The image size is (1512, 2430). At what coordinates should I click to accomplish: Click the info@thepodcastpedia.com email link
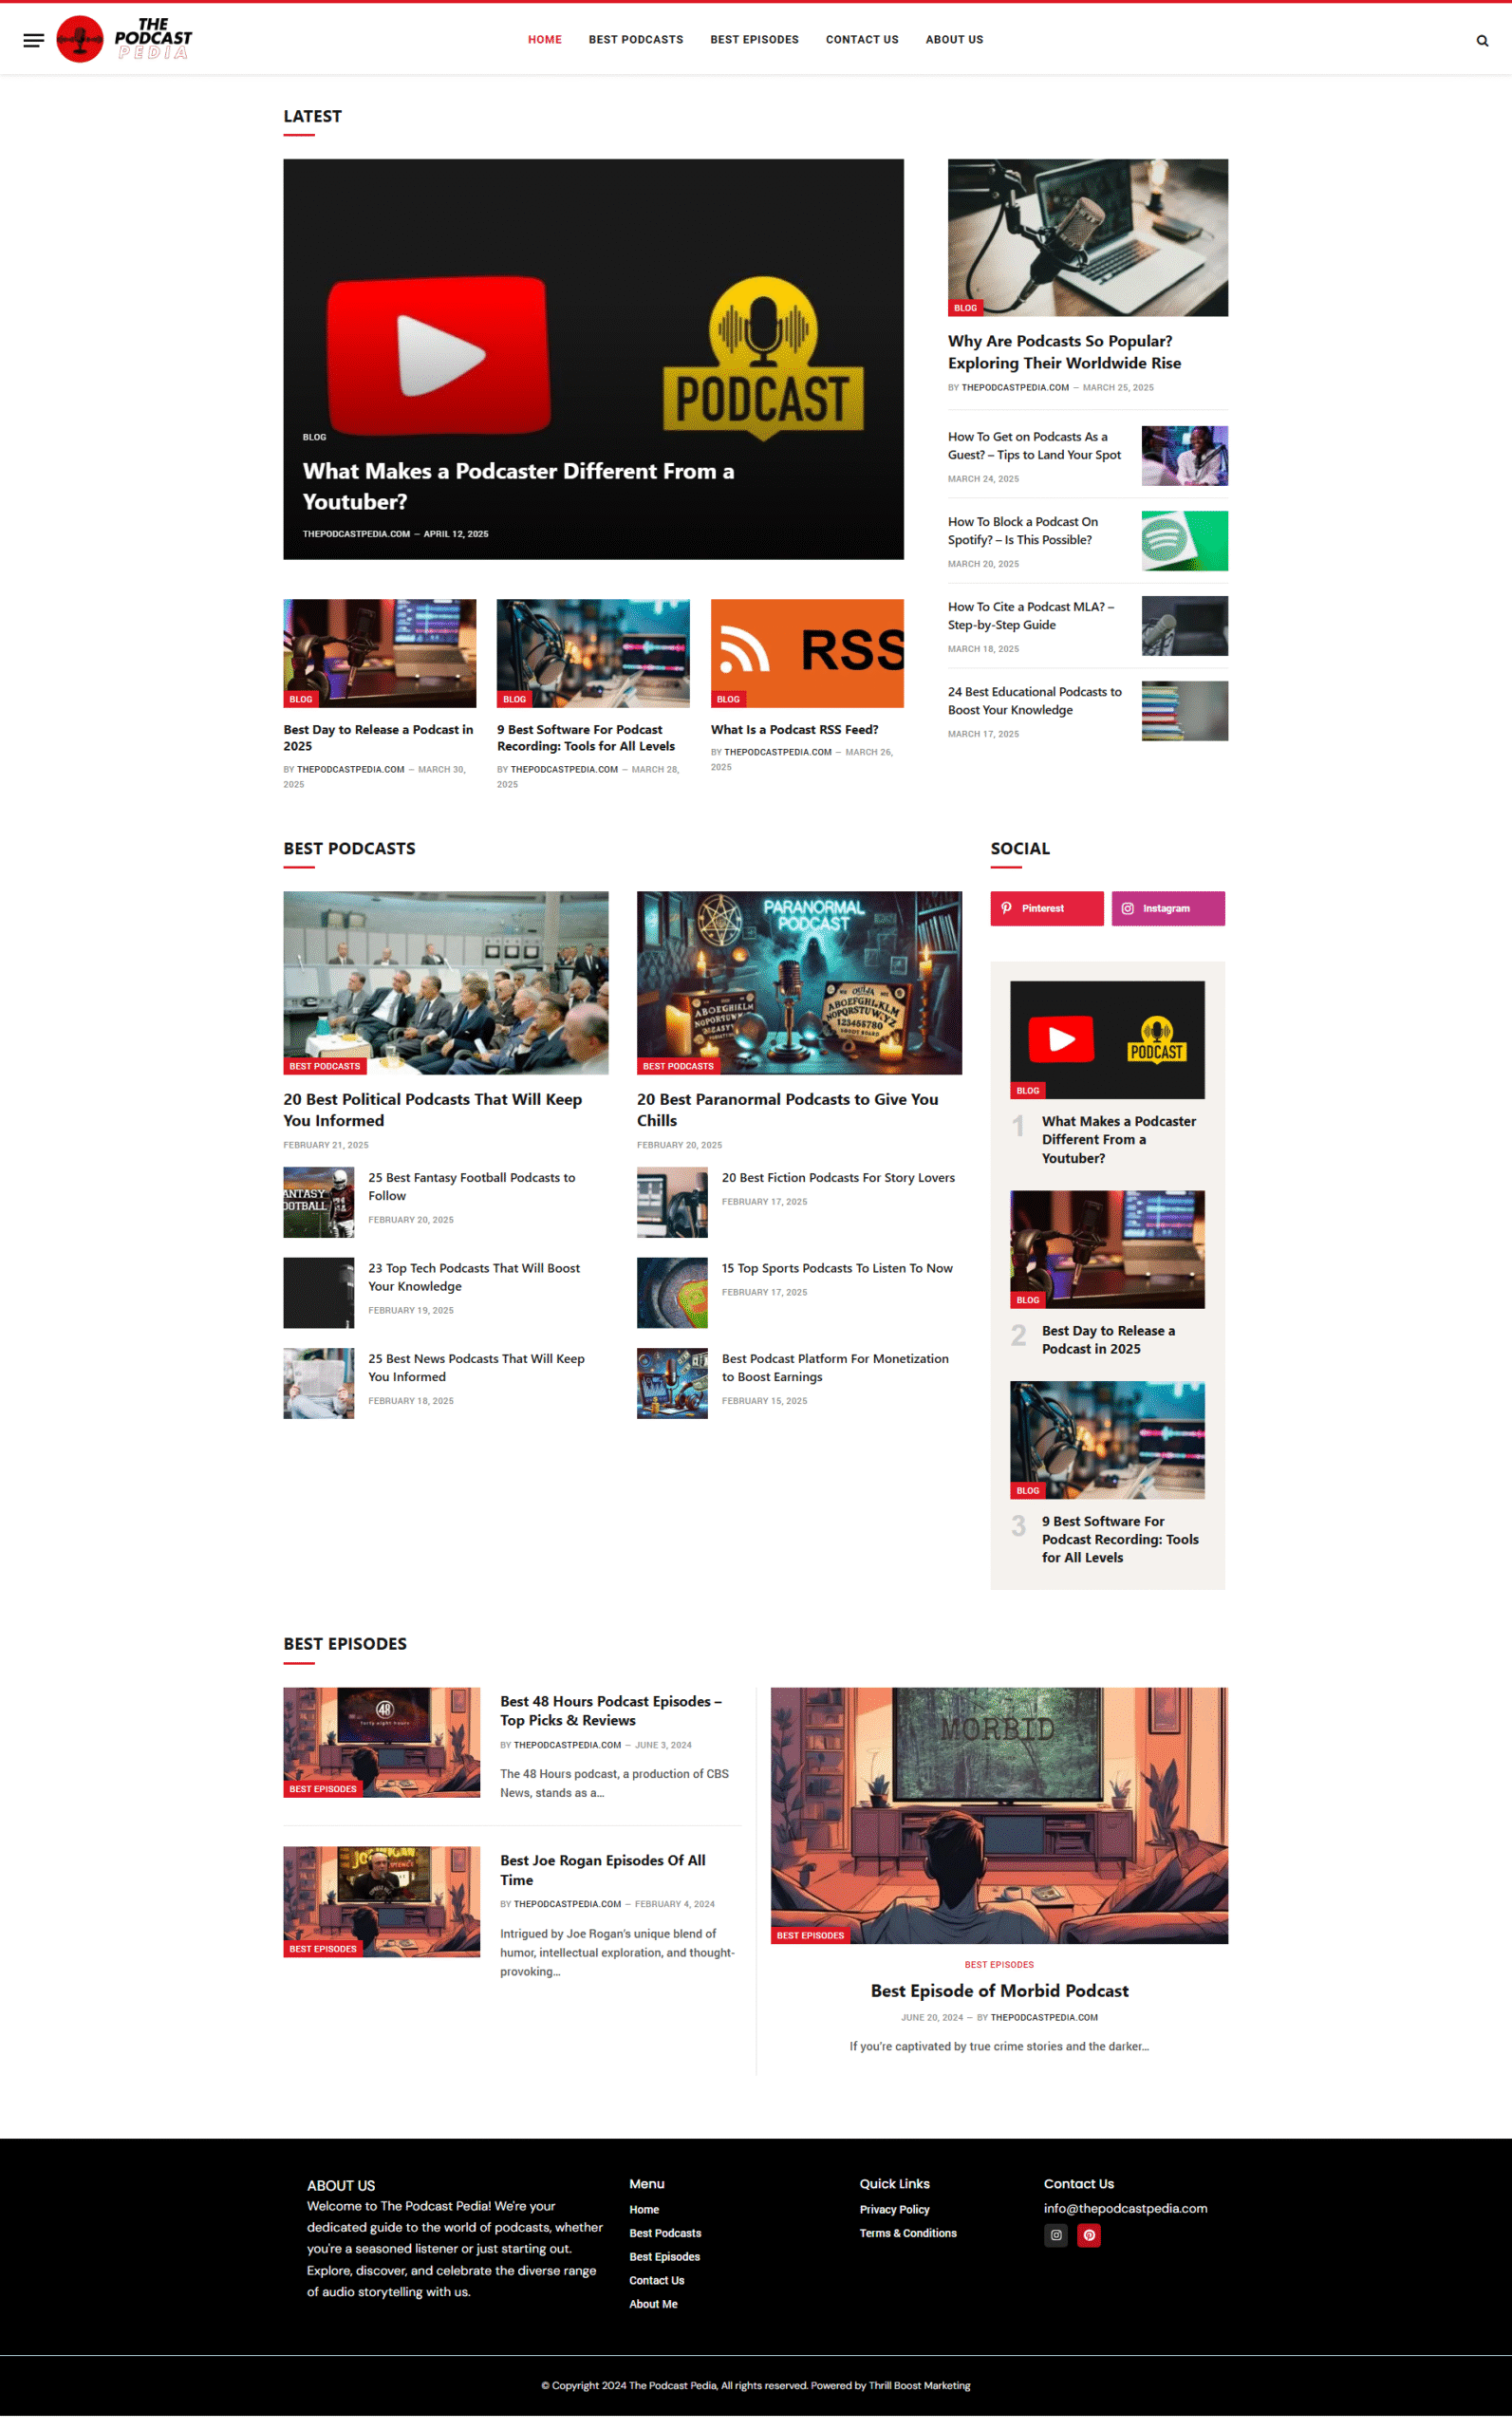pyautogui.click(x=1125, y=2208)
